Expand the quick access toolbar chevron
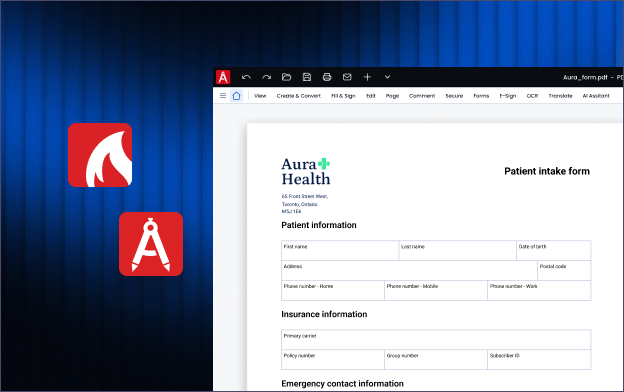Viewport: 624px width, 392px height. 387,77
